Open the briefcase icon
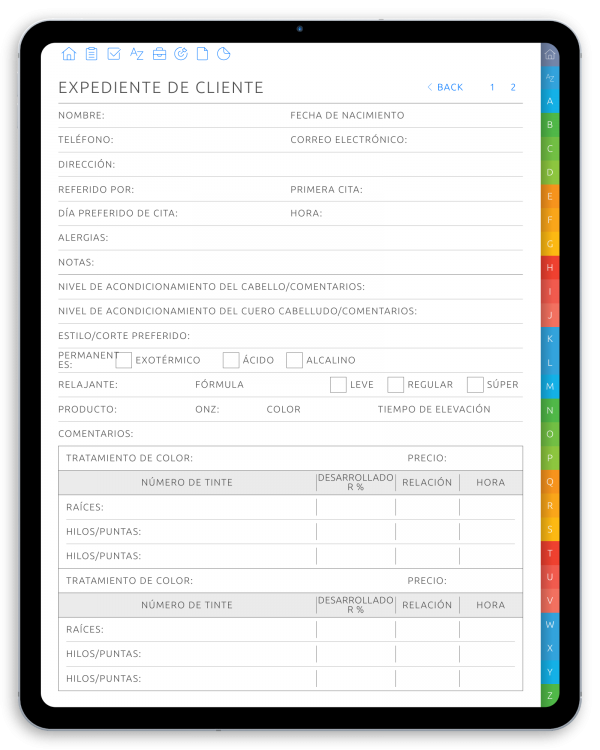The height and width of the screenshot is (750, 600). [159, 54]
